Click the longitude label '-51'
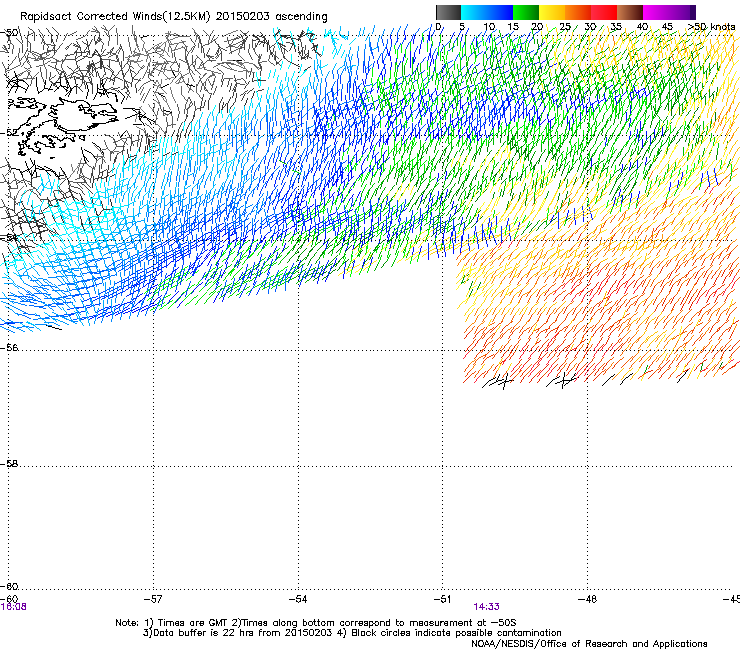Screen dimensions: 740x650 (x=442, y=599)
